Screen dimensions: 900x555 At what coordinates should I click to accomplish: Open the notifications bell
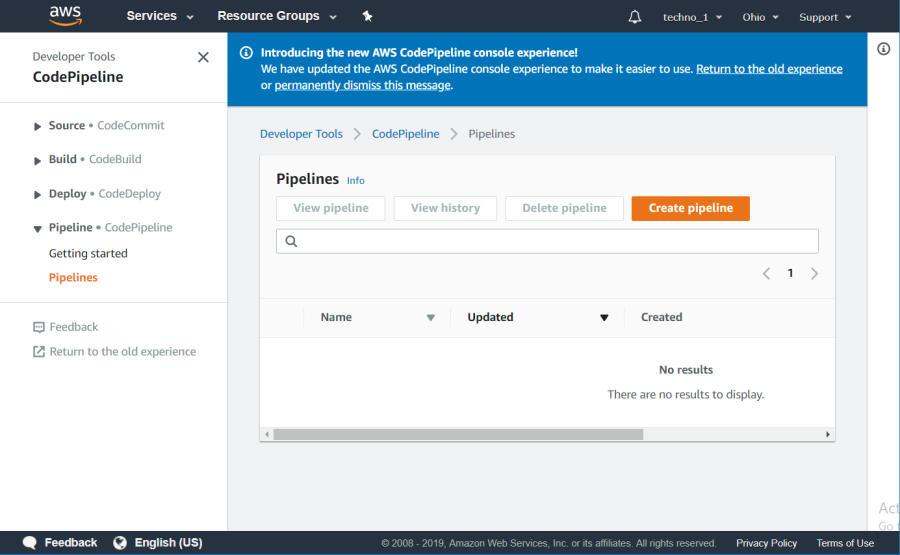(x=634, y=17)
